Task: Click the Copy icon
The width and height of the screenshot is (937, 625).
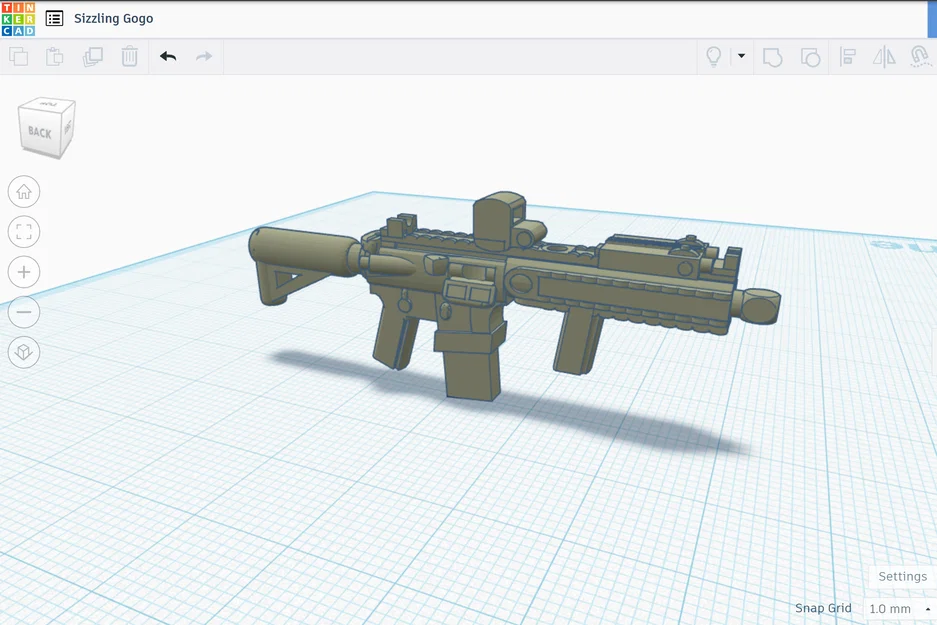Action: (x=18, y=57)
